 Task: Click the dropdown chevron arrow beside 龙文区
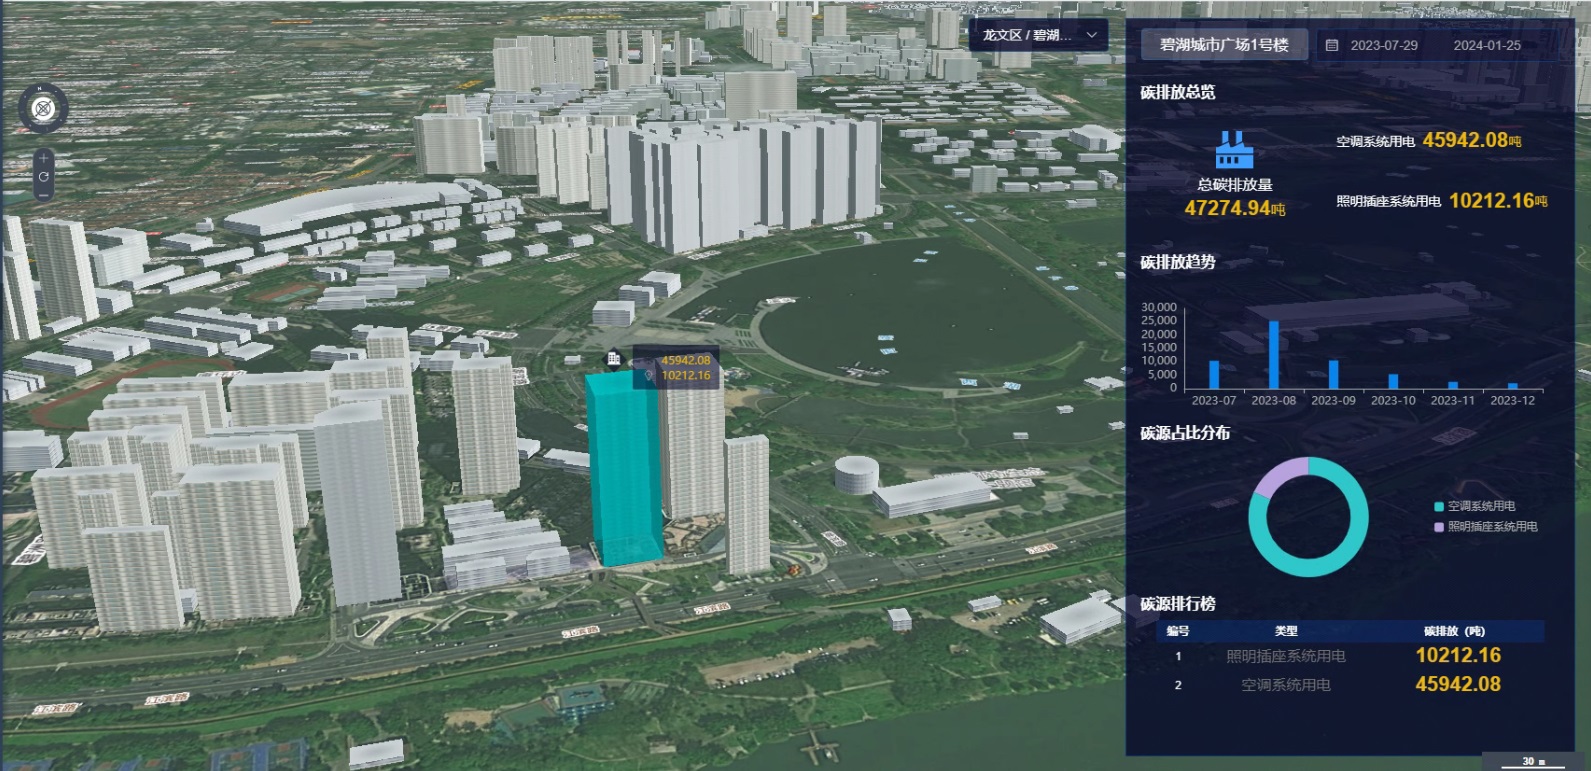click(x=1092, y=35)
